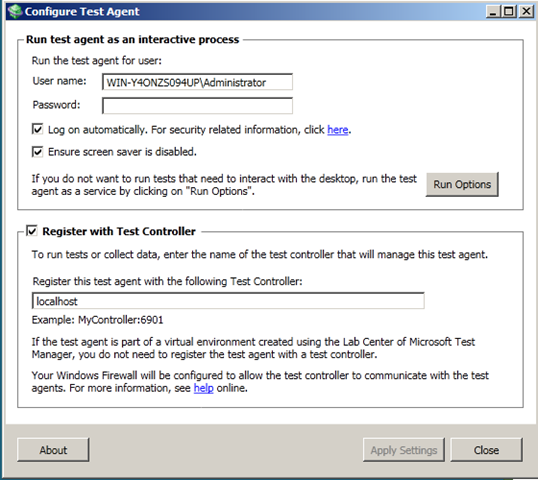
Task: Click the Apply Settings button
Action: click(x=404, y=450)
